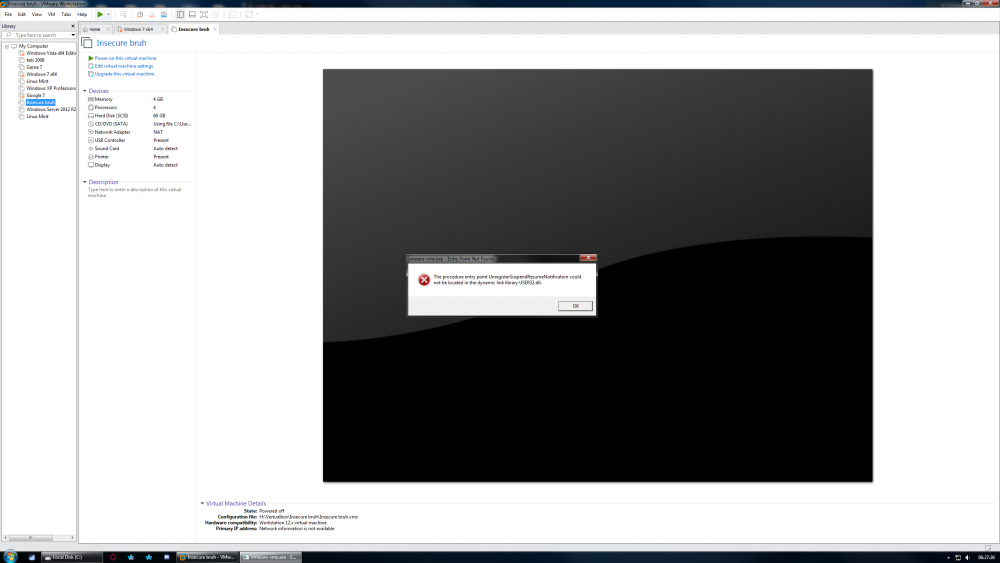The width and height of the screenshot is (1000, 563).
Task: Click the red error icon in dialog
Action: click(424, 280)
